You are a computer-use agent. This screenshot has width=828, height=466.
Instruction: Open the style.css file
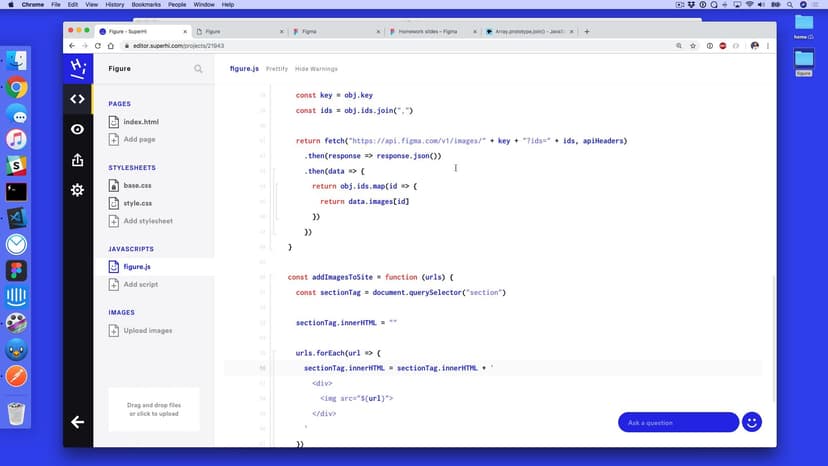point(137,203)
